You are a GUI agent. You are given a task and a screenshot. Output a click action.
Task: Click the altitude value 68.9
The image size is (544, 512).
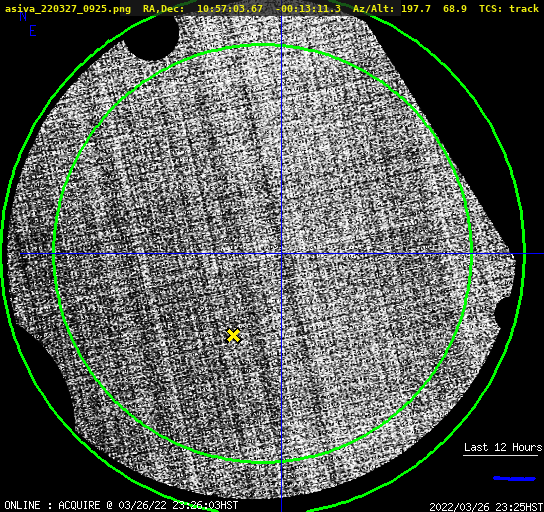pos(454,8)
